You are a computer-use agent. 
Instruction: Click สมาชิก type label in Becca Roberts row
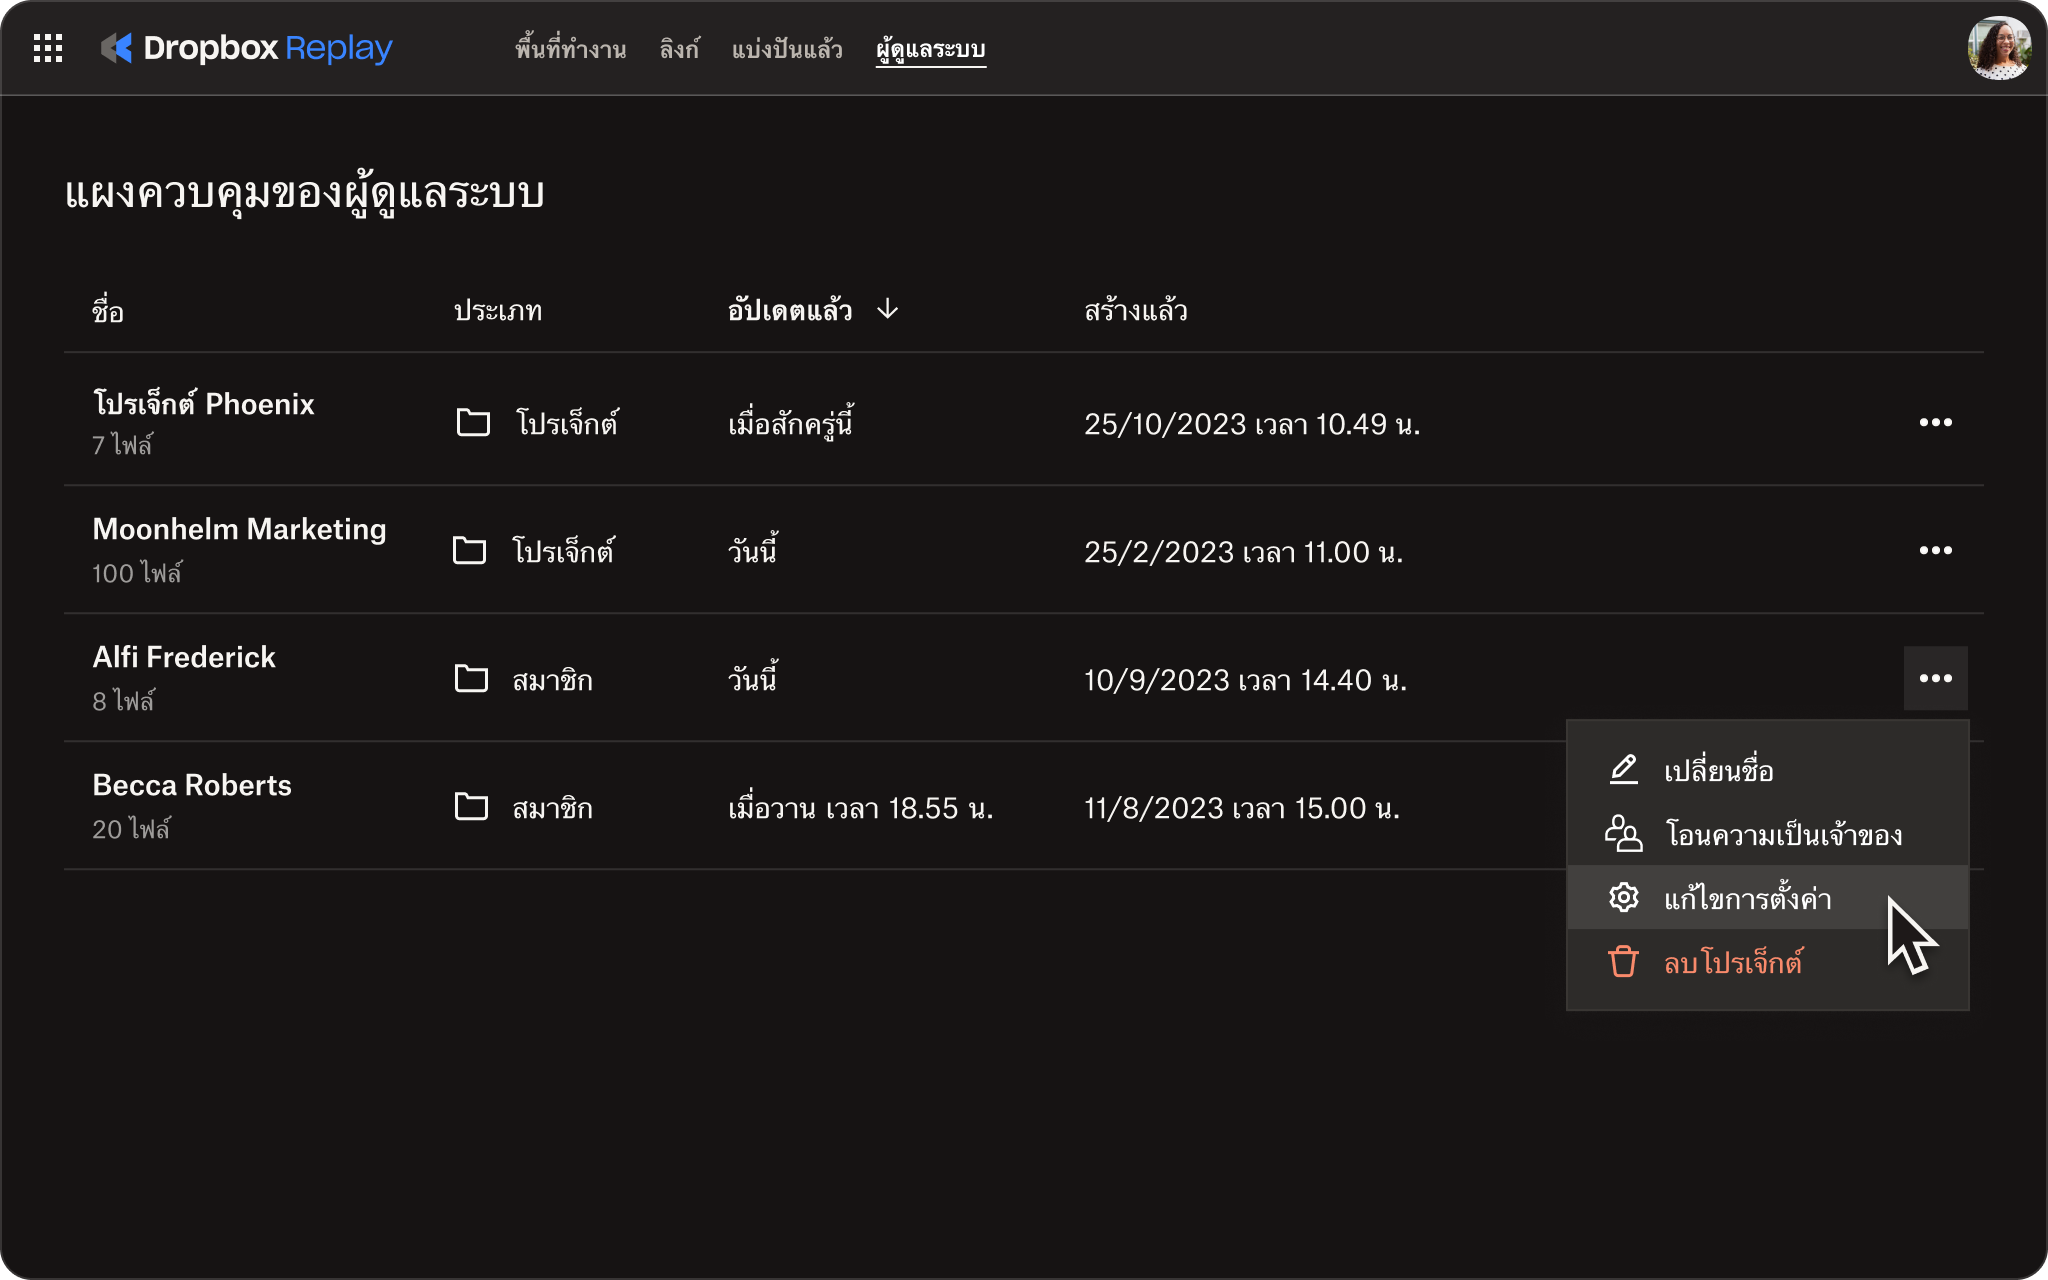coord(552,808)
